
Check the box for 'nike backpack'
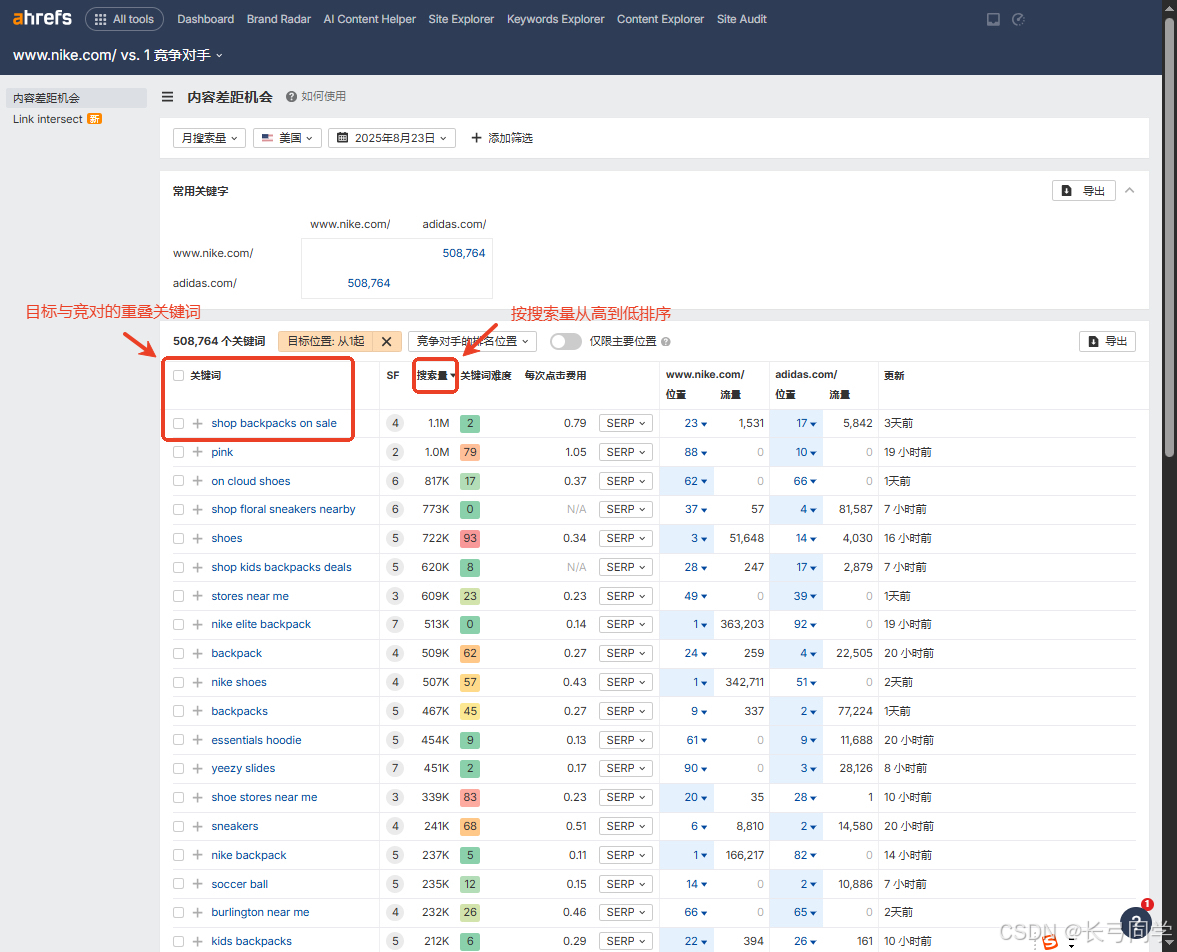[x=179, y=855]
